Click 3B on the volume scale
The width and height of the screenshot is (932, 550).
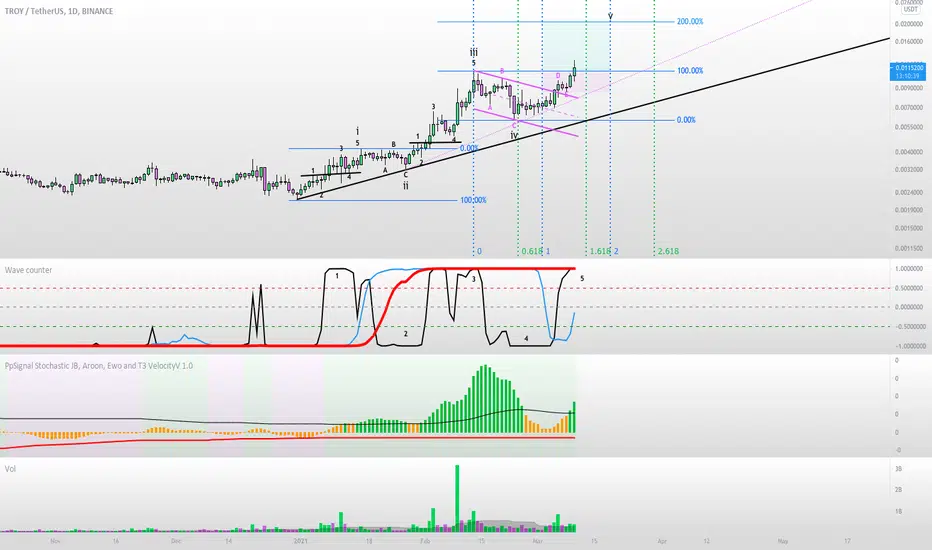pyautogui.click(x=898, y=469)
